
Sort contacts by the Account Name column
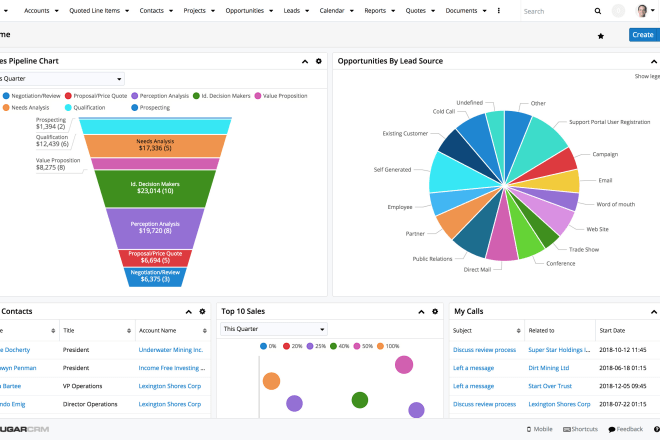point(205,331)
